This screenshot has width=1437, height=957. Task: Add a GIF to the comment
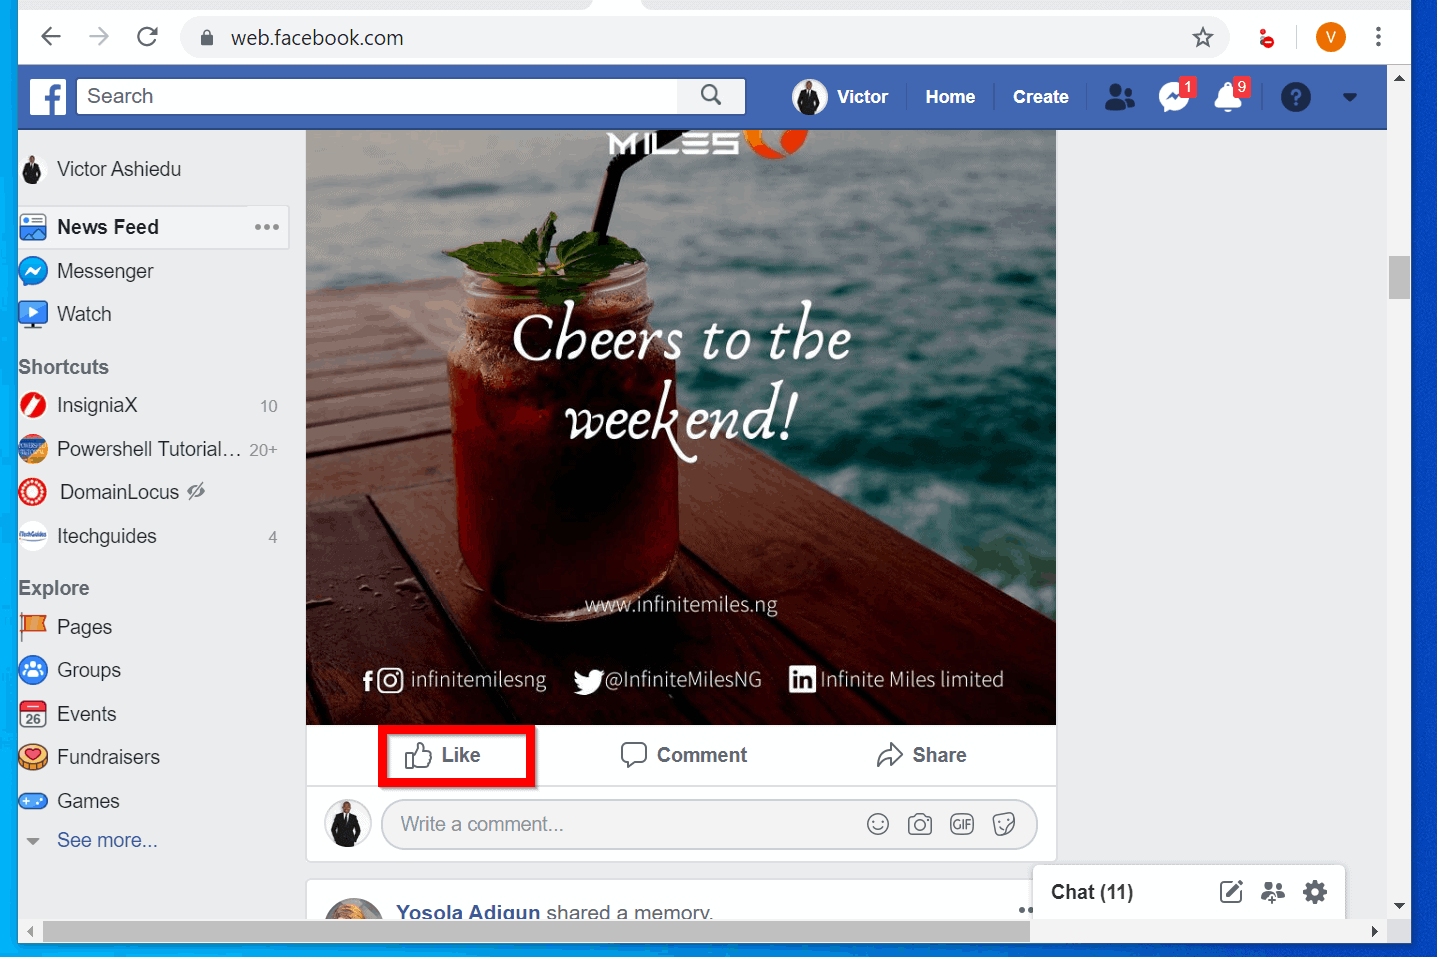point(962,824)
